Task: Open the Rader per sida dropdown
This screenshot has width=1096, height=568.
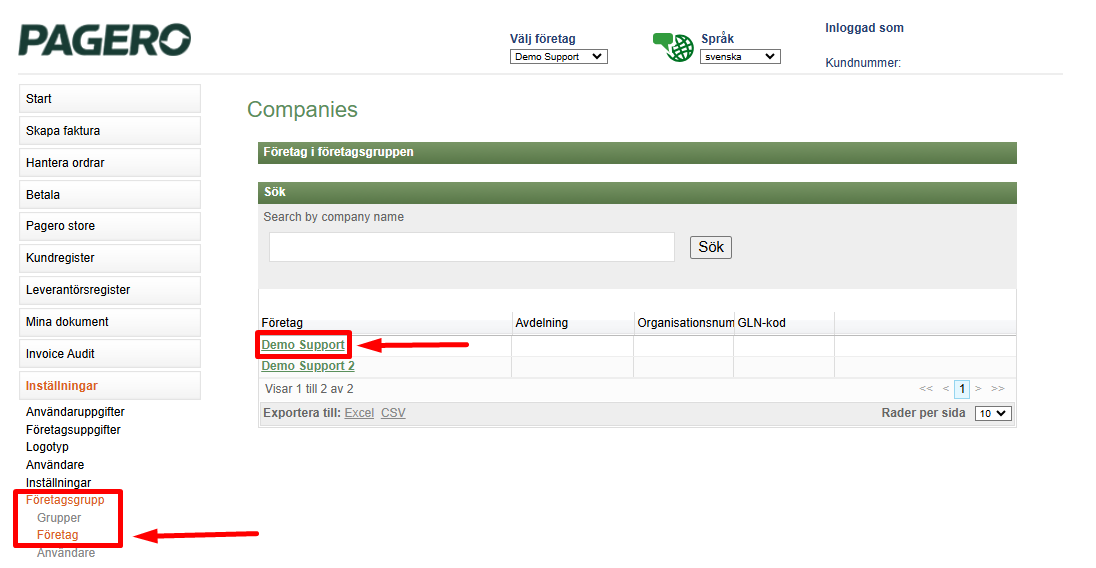Action: click(993, 414)
